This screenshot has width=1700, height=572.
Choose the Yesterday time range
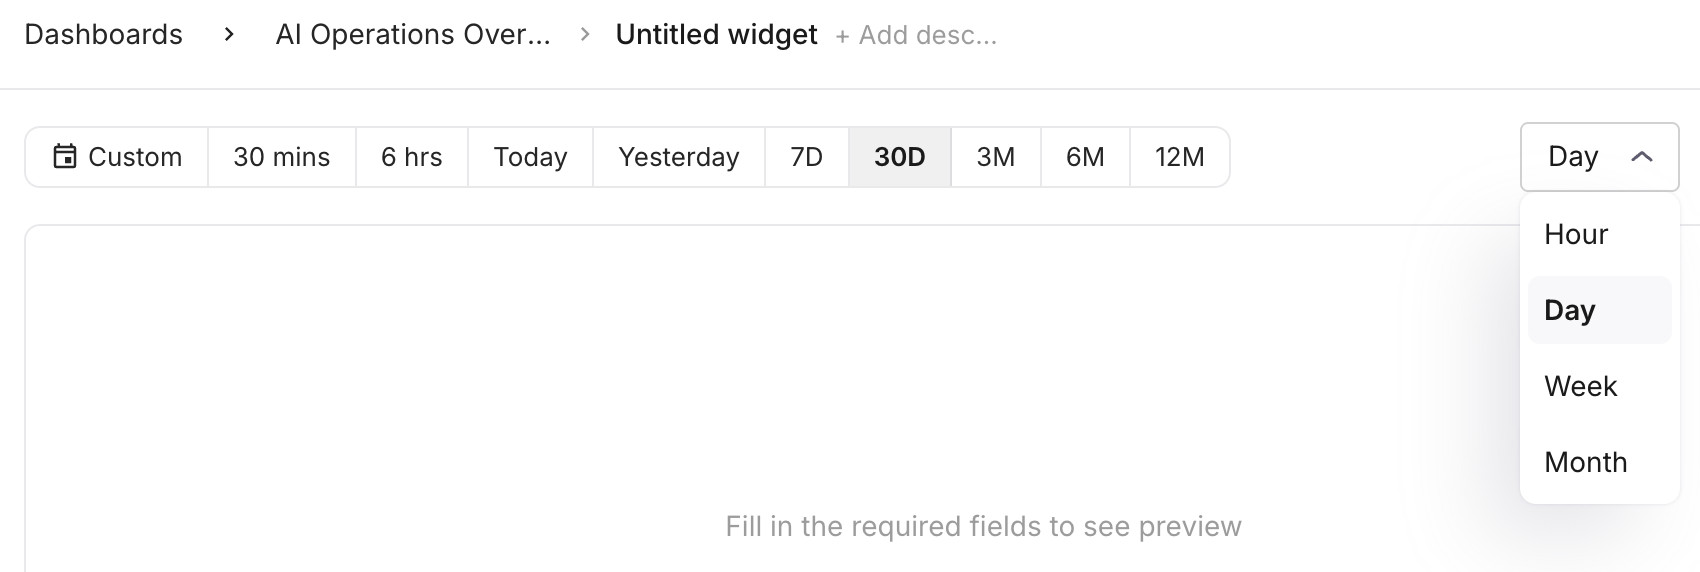678,157
